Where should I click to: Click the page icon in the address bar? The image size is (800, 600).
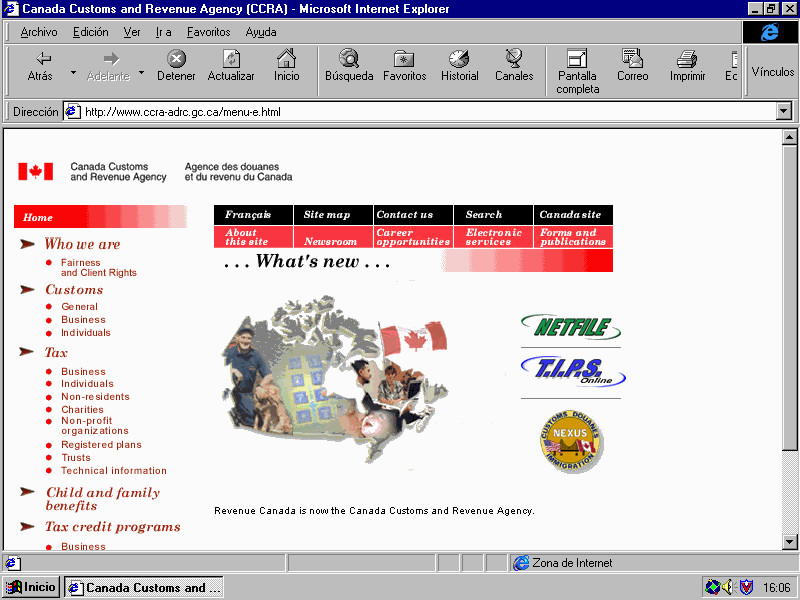pyautogui.click(x=73, y=112)
